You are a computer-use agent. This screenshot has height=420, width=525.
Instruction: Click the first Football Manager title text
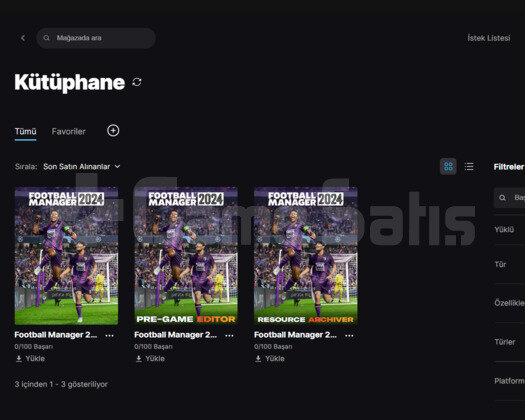(x=56, y=335)
